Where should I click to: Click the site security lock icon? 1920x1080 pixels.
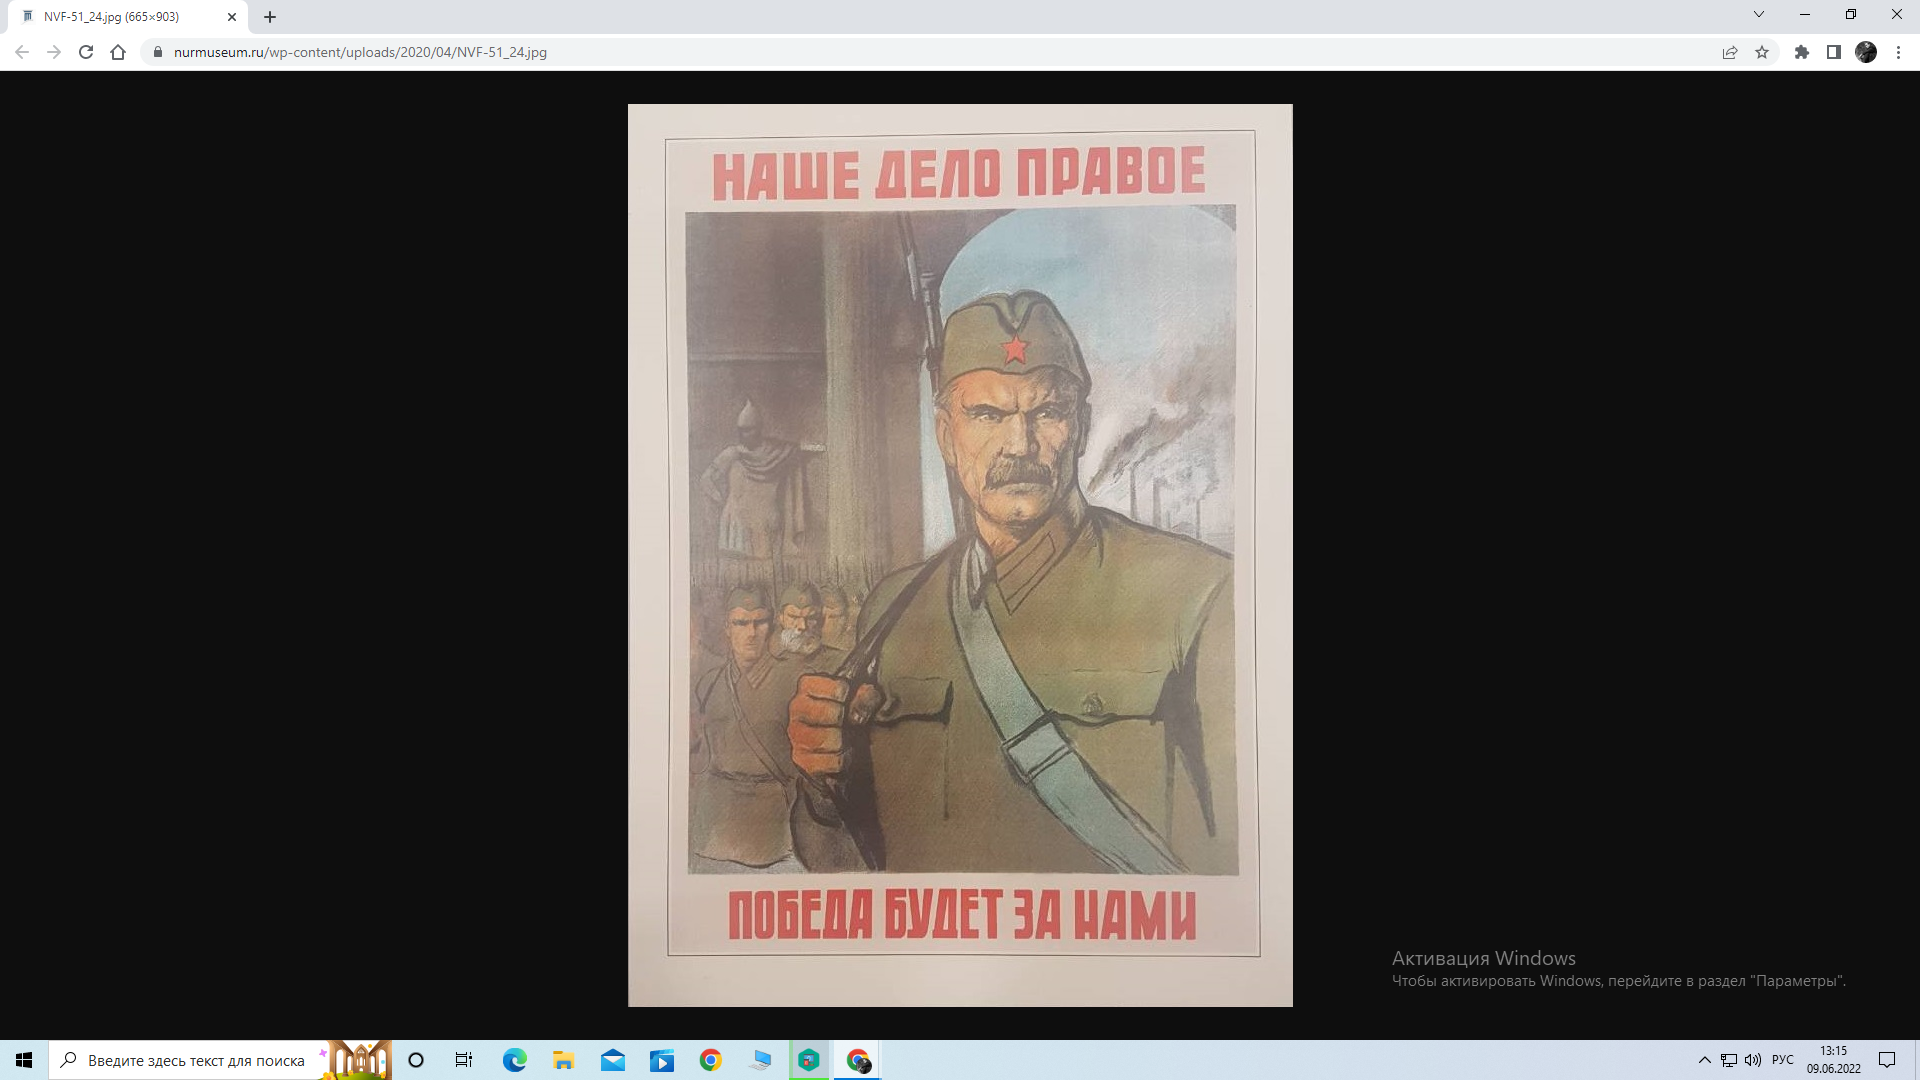(x=157, y=52)
